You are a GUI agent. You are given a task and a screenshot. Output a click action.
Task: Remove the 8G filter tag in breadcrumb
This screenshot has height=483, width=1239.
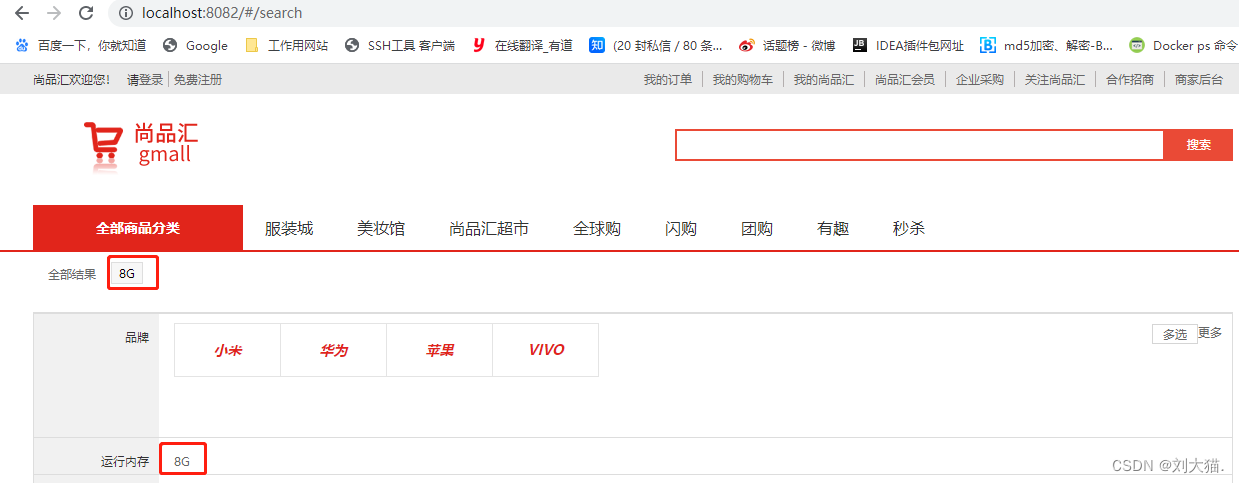point(127,274)
